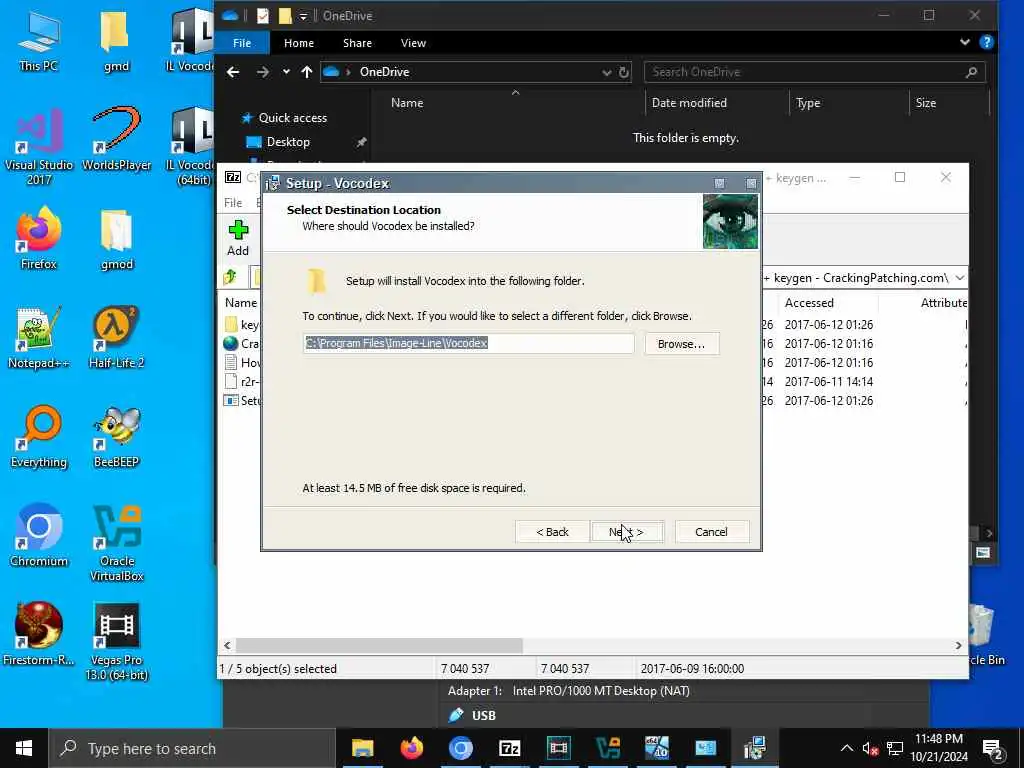Launch Notepad++ desktop shortcut
The image size is (1024, 768).
pyautogui.click(x=39, y=338)
